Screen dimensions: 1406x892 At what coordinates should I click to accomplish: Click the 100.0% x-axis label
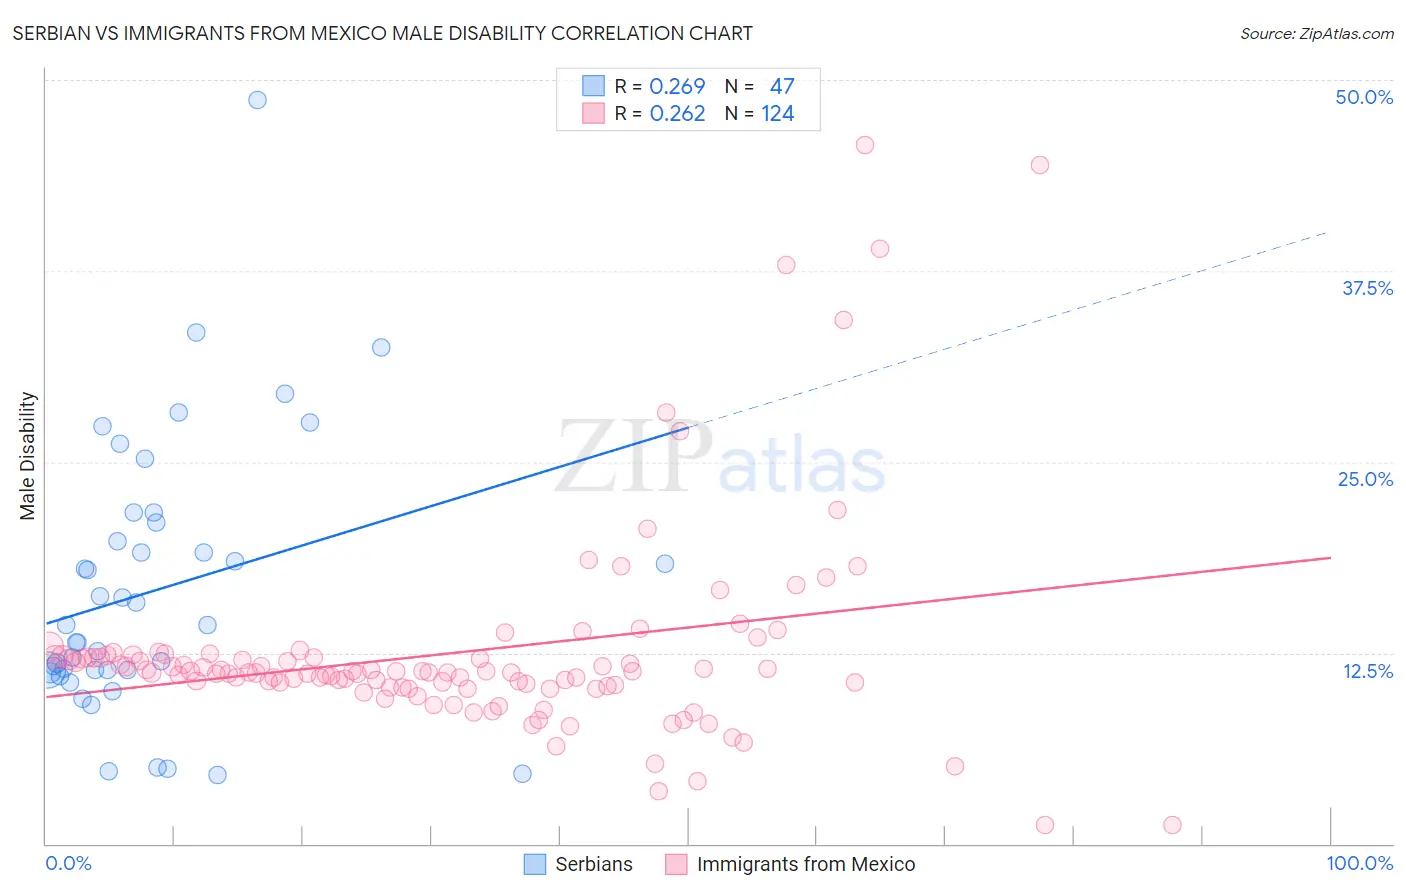click(x=1359, y=863)
